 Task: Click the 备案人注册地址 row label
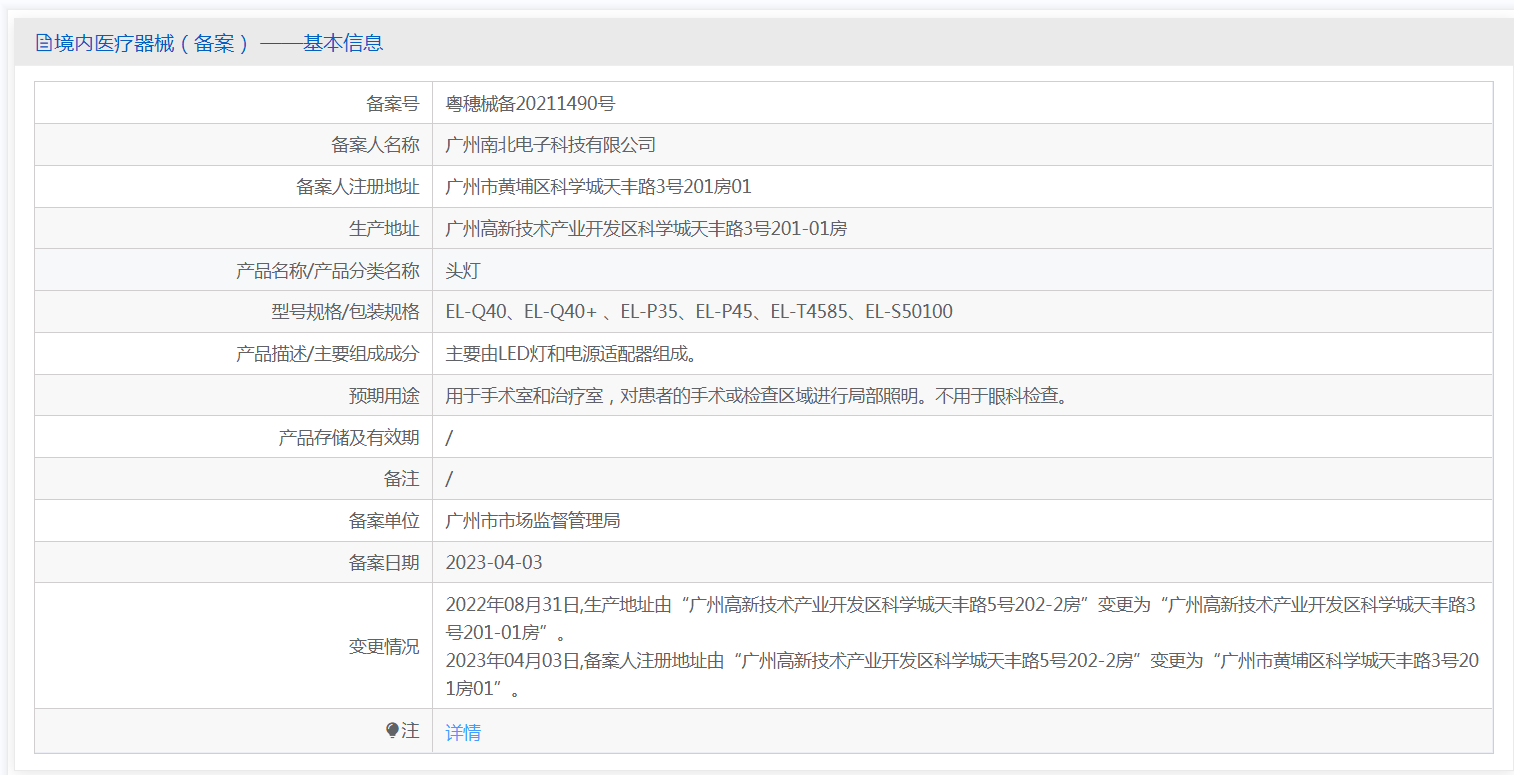pyautogui.click(x=358, y=187)
